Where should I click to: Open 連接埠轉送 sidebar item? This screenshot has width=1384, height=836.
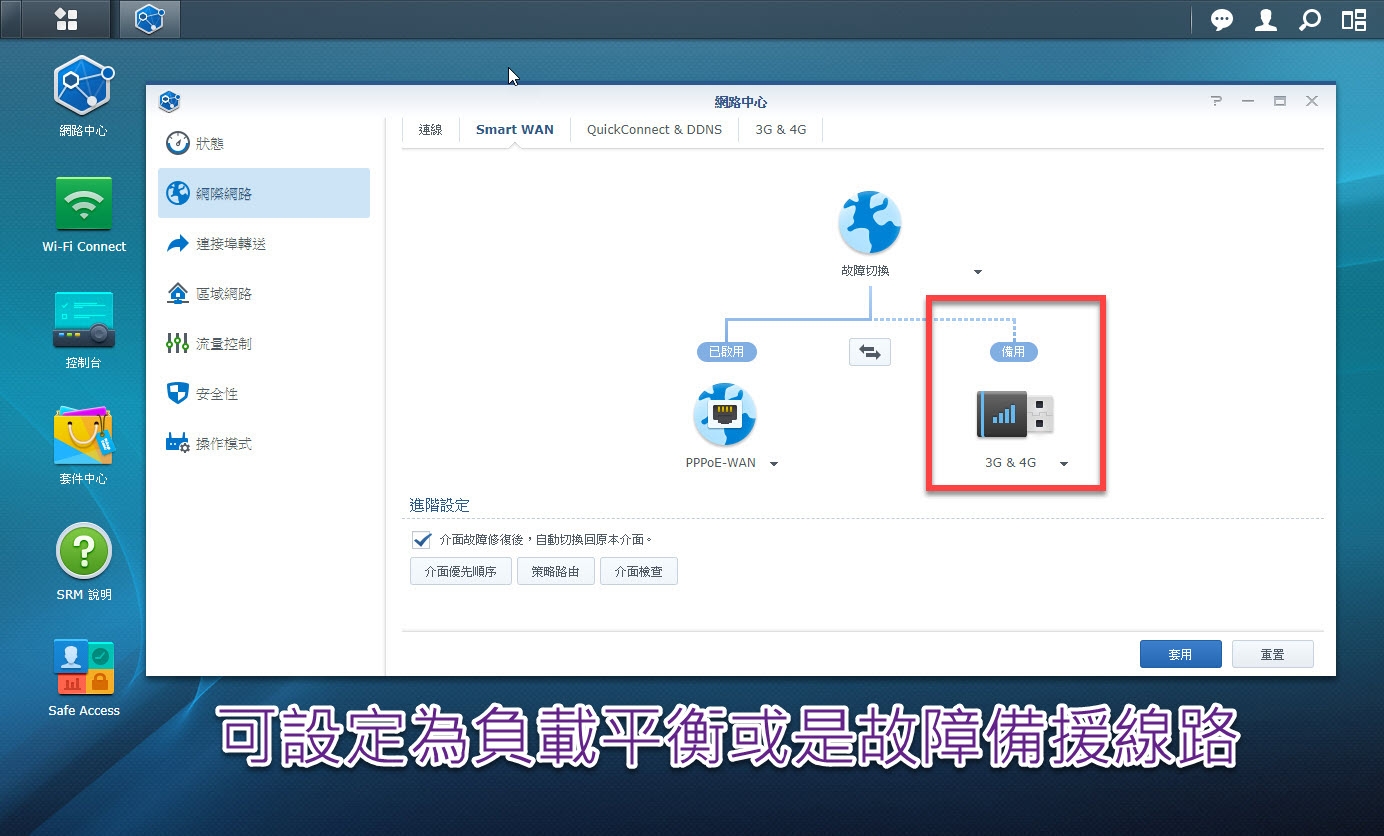[x=264, y=243]
